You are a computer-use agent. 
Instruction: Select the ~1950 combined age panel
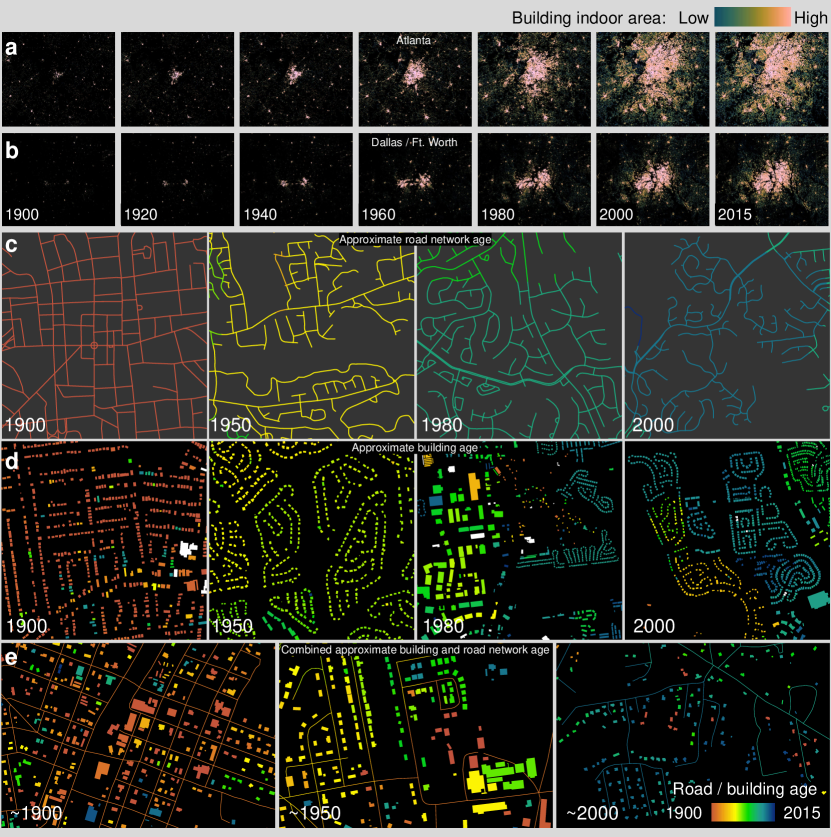click(416, 735)
